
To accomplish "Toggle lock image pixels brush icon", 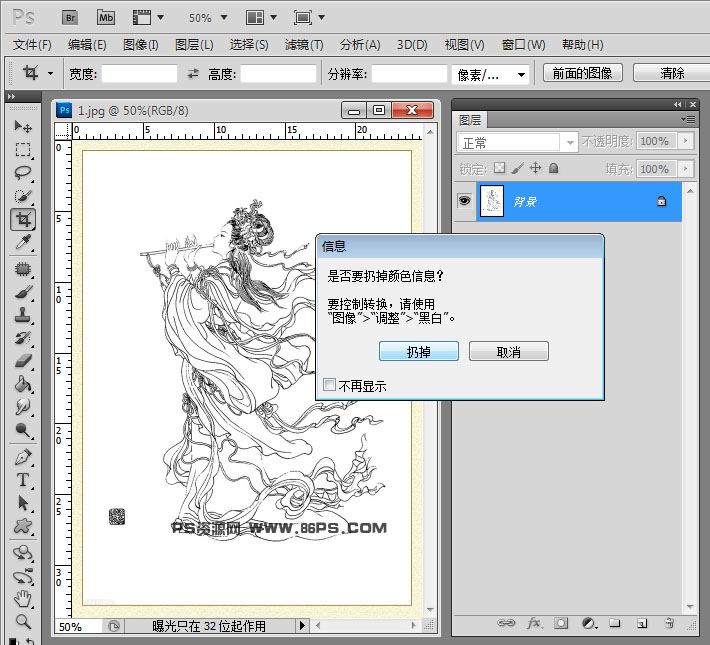I will 518,168.
